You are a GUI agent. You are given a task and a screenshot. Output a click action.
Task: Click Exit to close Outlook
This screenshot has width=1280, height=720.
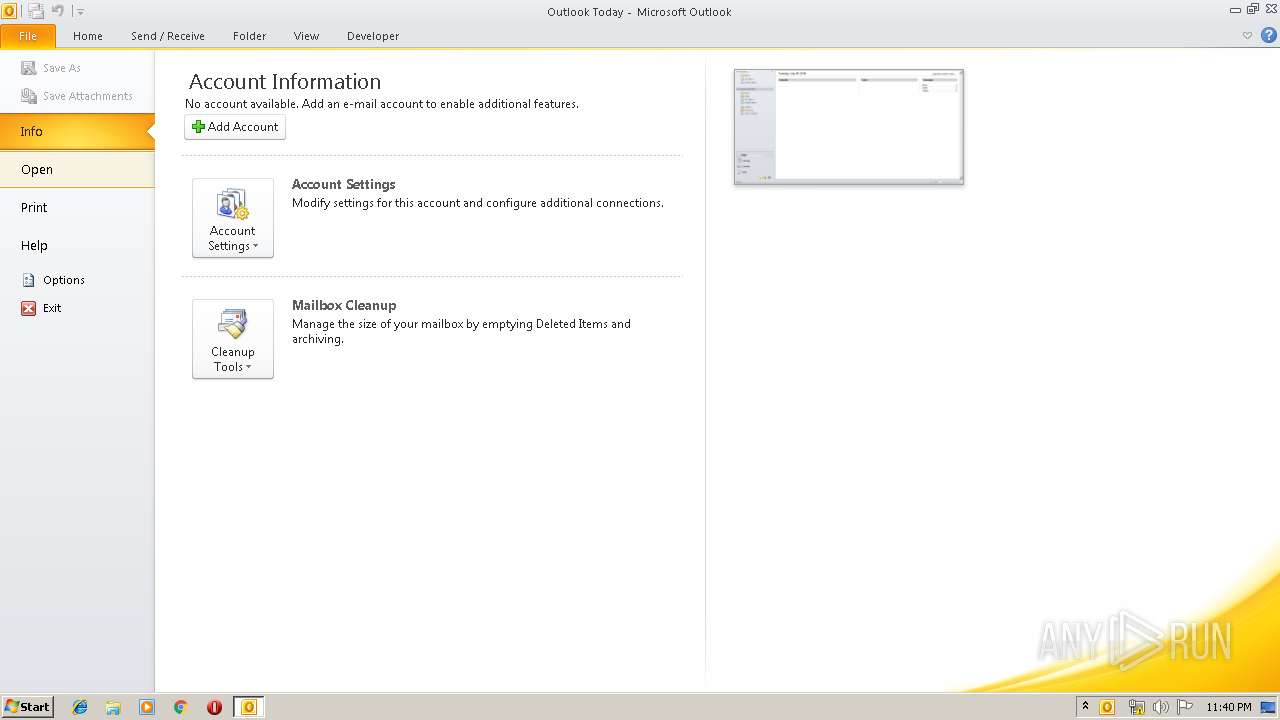point(42,308)
